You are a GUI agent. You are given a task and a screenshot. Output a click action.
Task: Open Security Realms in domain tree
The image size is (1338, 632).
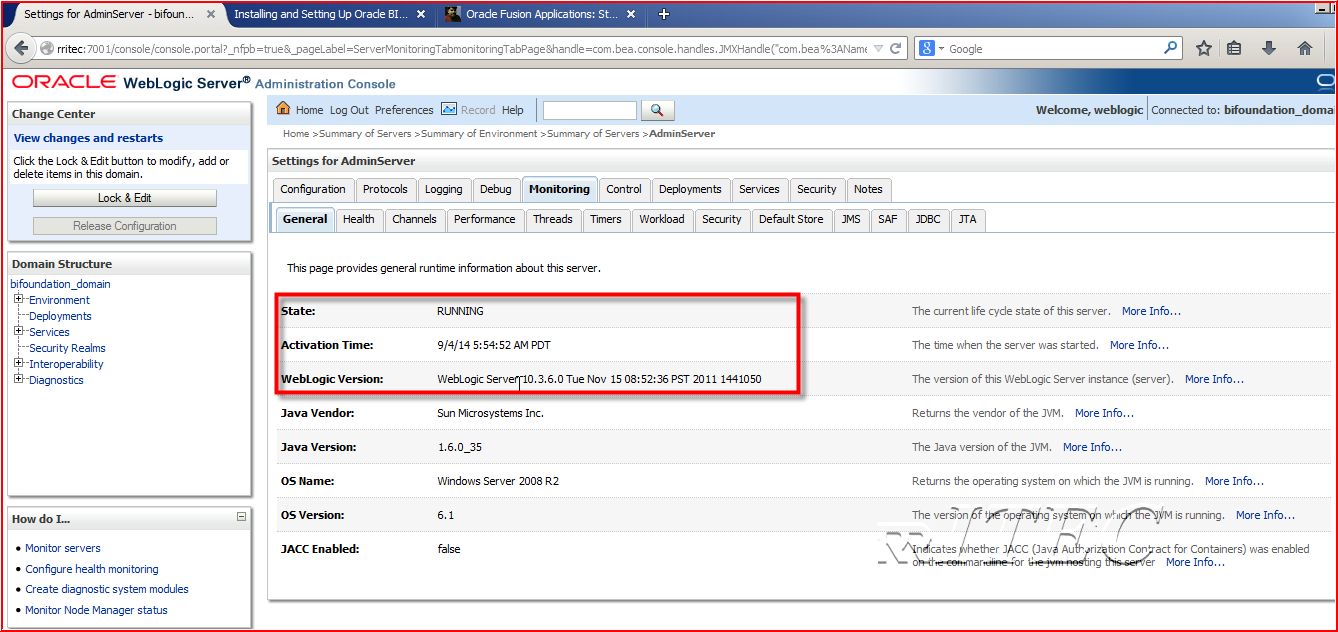pyautogui.click(x=67, y=348)
